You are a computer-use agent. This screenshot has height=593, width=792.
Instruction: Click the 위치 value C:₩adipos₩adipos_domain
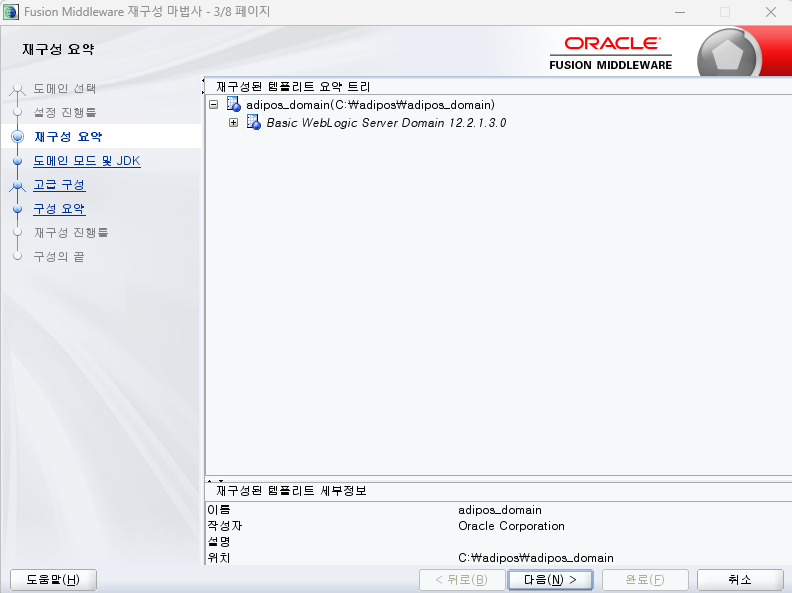pyautogui.click(x=536, y=558)
